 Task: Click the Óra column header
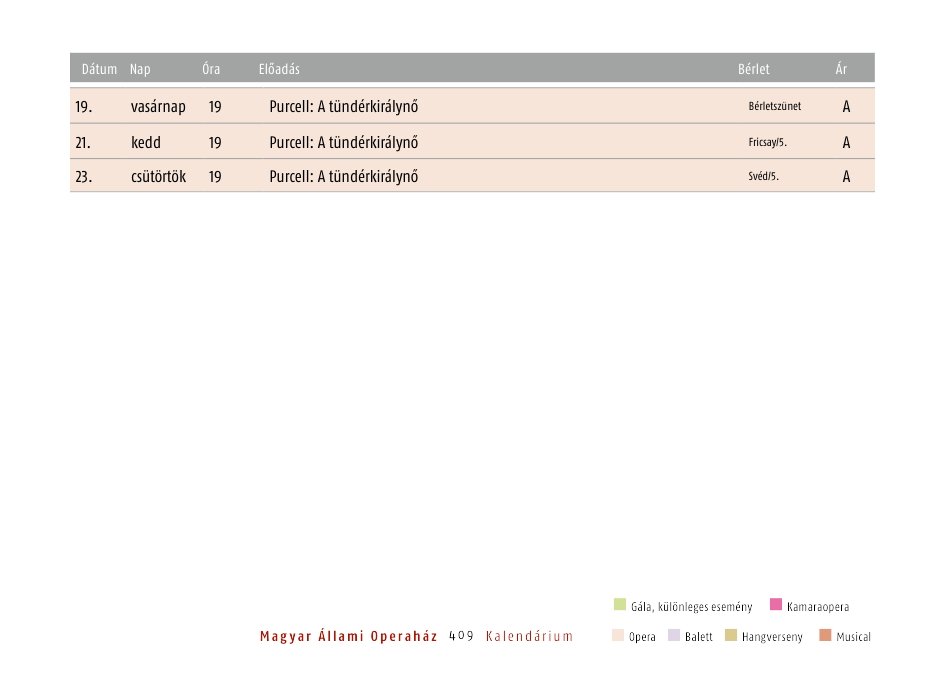pyautogui.click(x=211, y=69)
